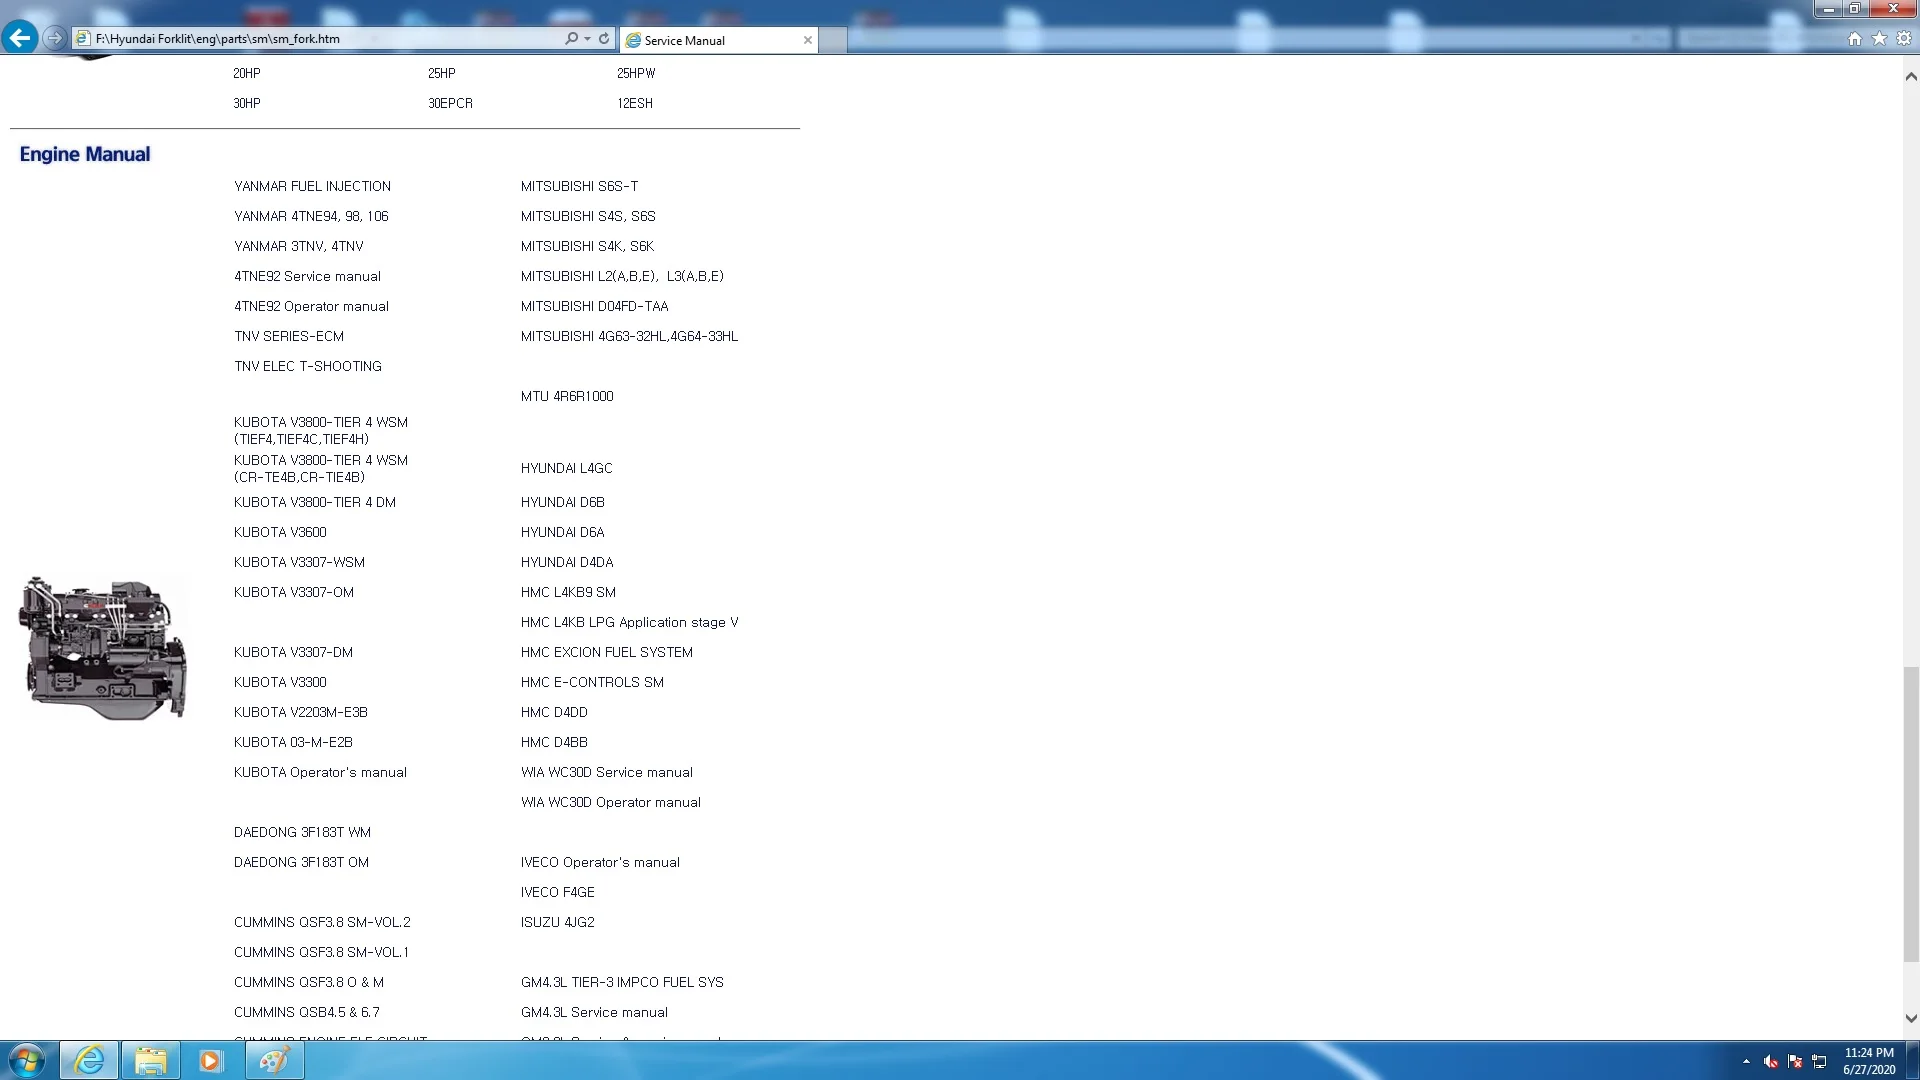Open the taskbar clock and date
The width and height of the screenshot is (1920, 1080).
tap(1869, 1061)
